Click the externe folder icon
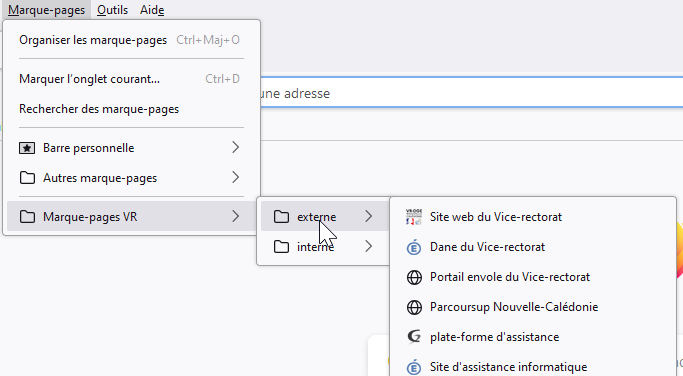 coord(281,217)
